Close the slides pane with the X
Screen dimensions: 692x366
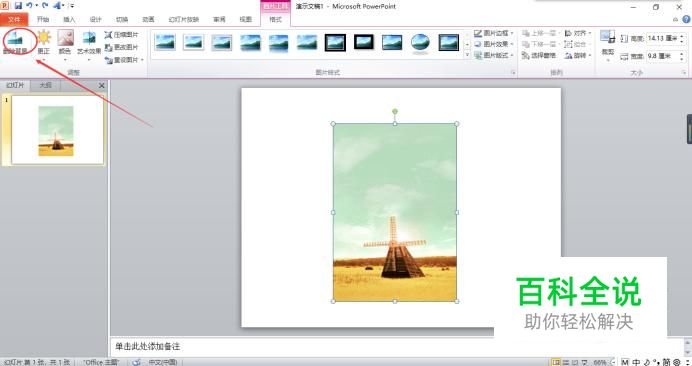(x=102, y=85)
